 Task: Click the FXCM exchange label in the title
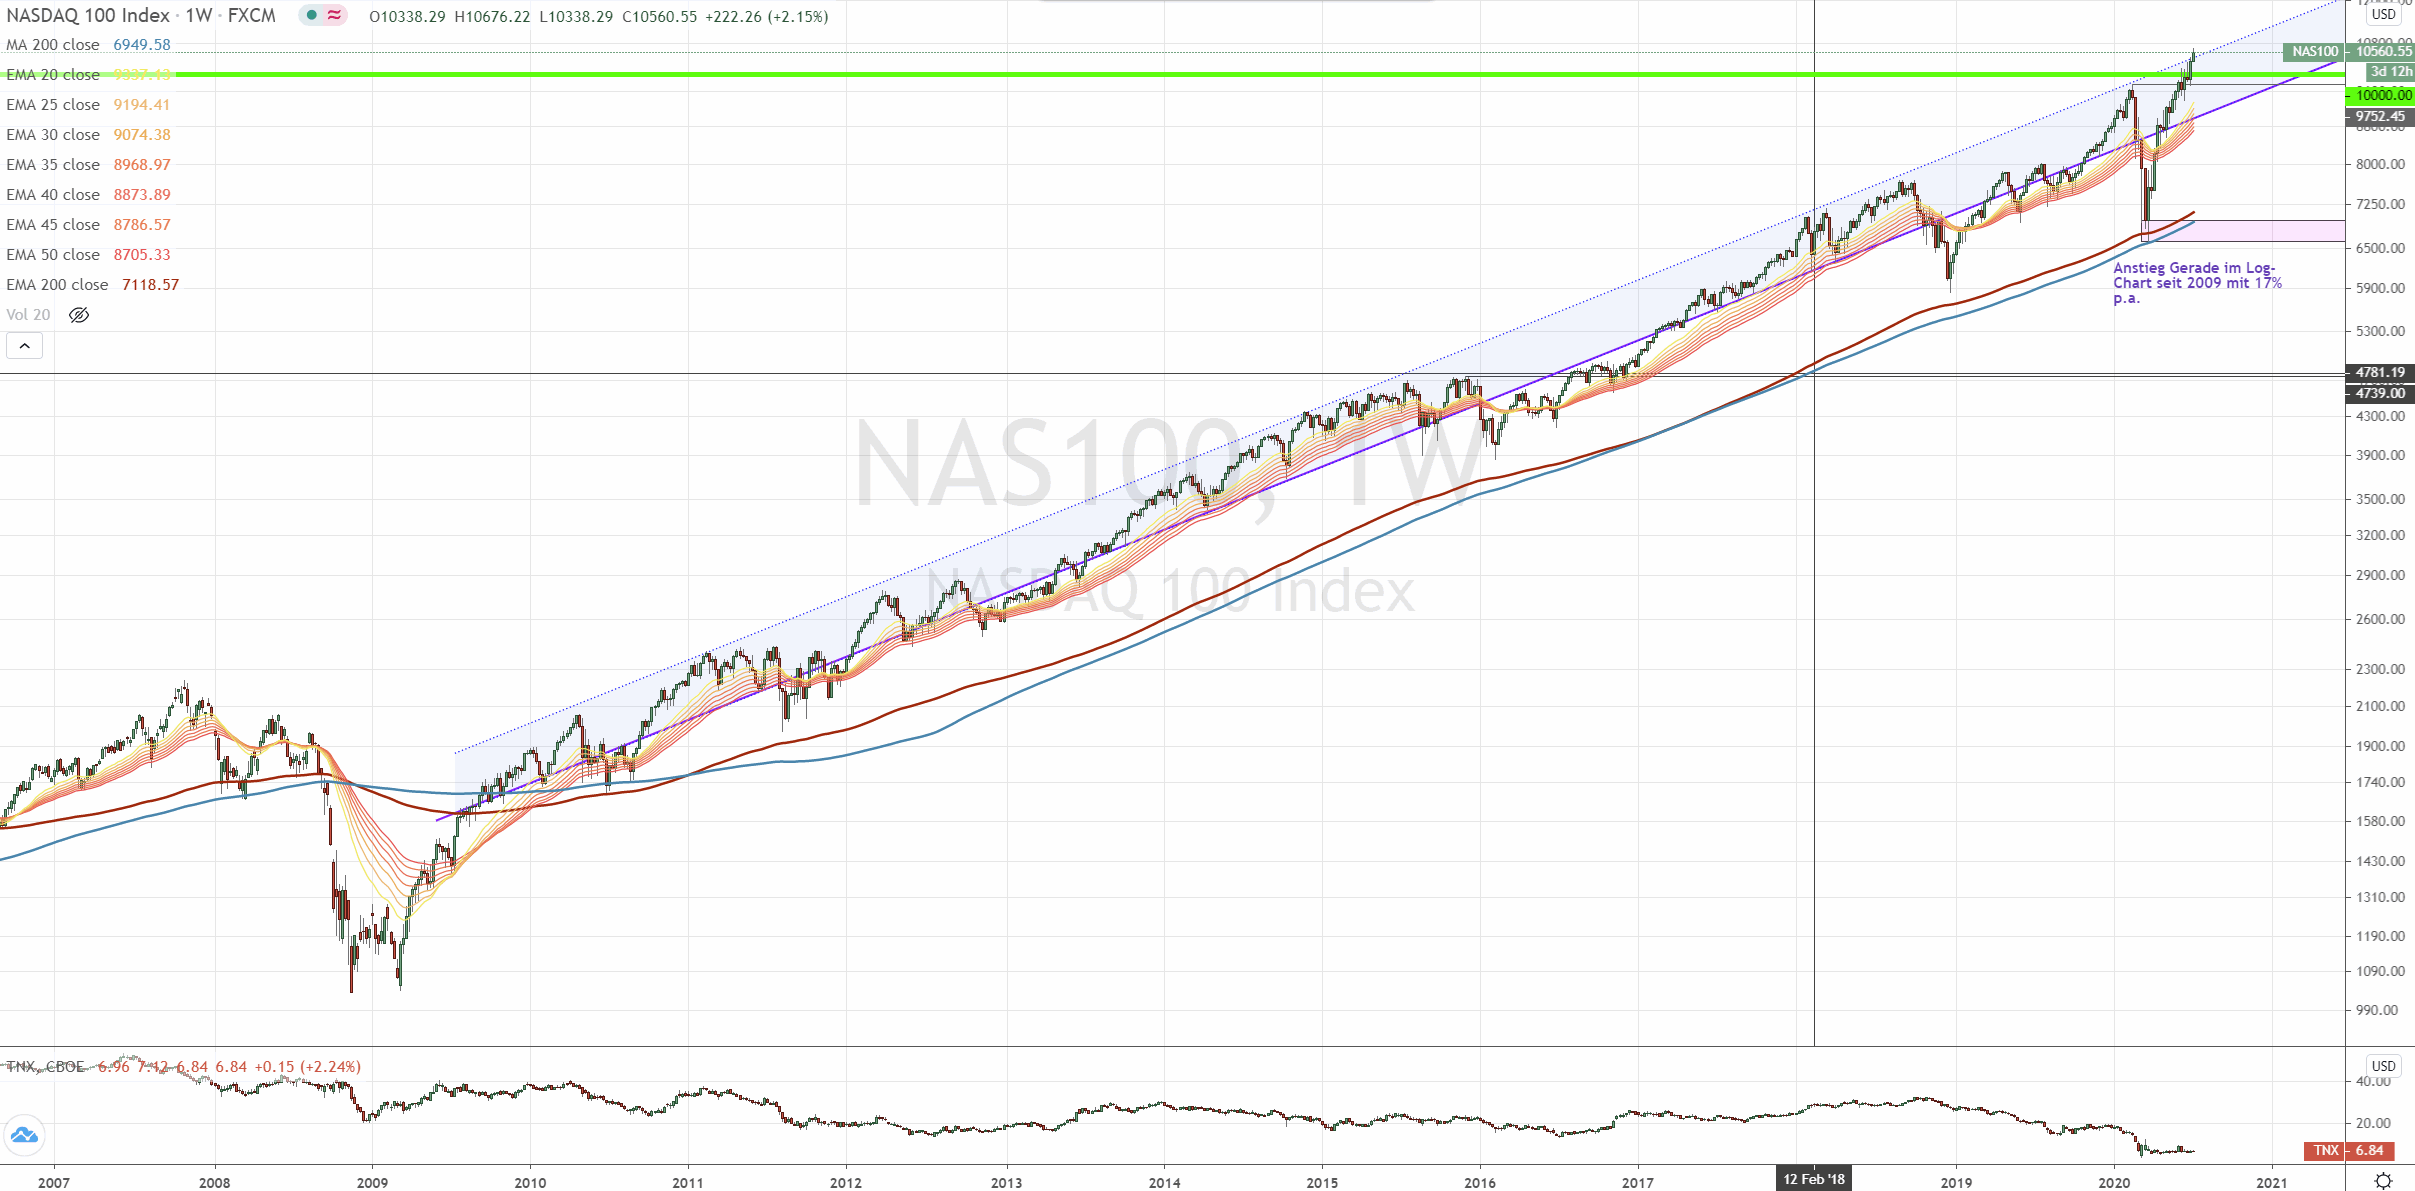click(252, 15)
